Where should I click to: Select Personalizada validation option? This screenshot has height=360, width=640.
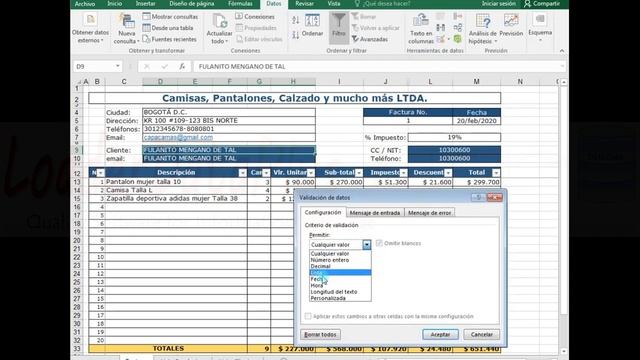[340, 298]
